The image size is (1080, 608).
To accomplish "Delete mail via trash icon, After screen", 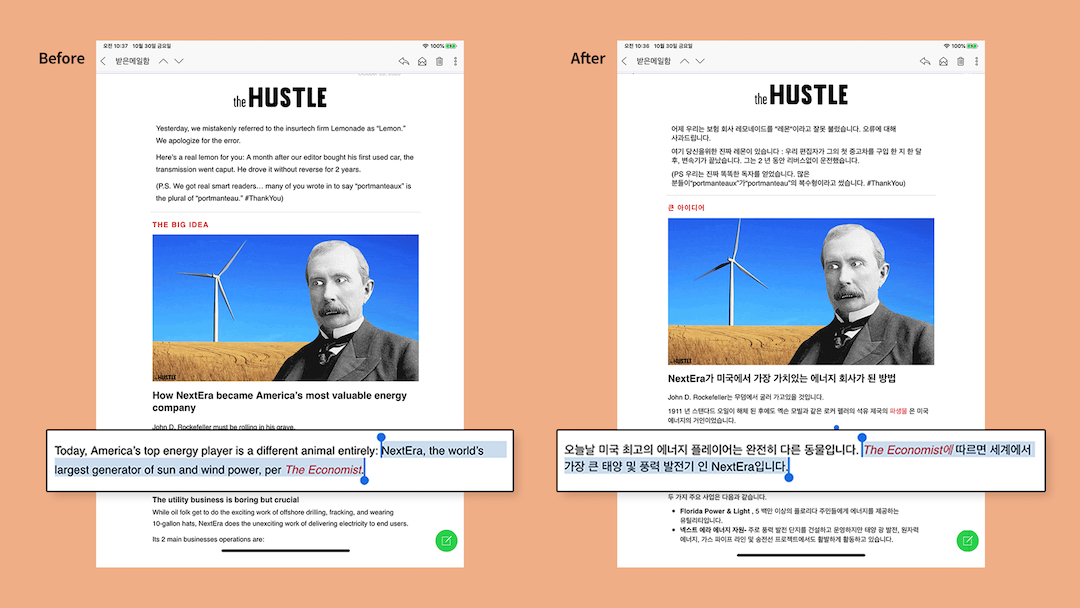I will pyautogui.click(x=961, y=61).
